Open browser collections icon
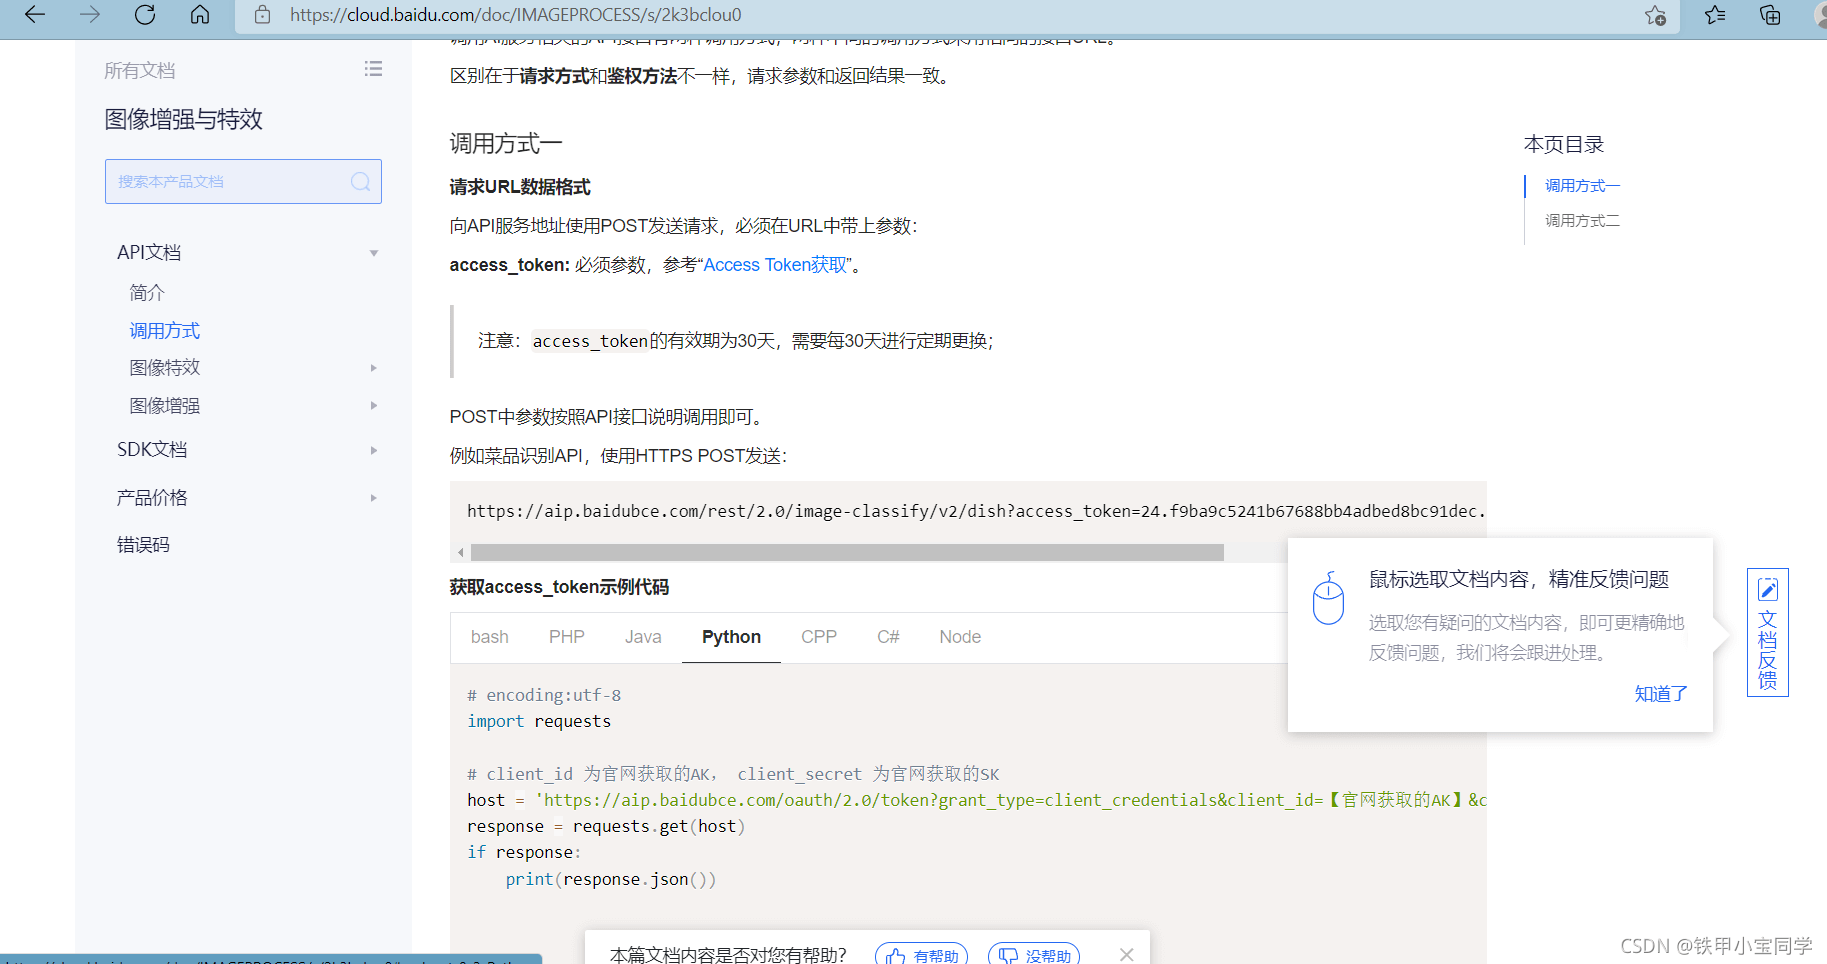Image resolution: width=1827 pixels, height=964 pixels. [x=1770, y=15]
